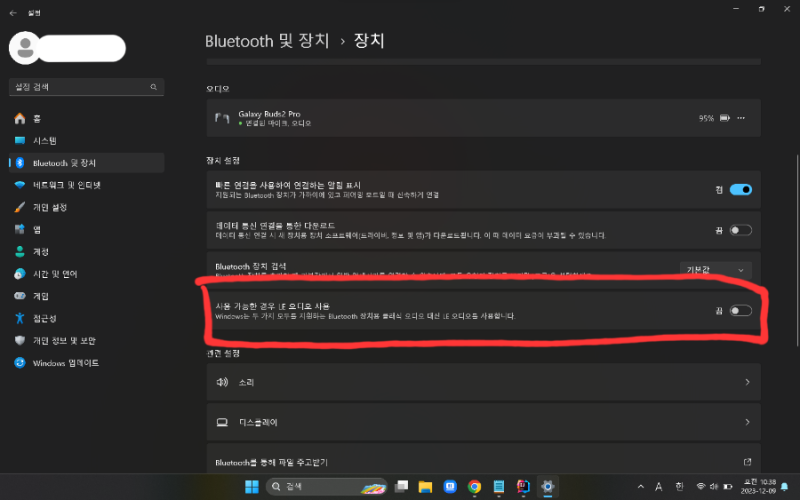This screenshot has height=500, width=800.
Task: Open Accessibility (접근성) settings
Action: (x=86, y=318)
